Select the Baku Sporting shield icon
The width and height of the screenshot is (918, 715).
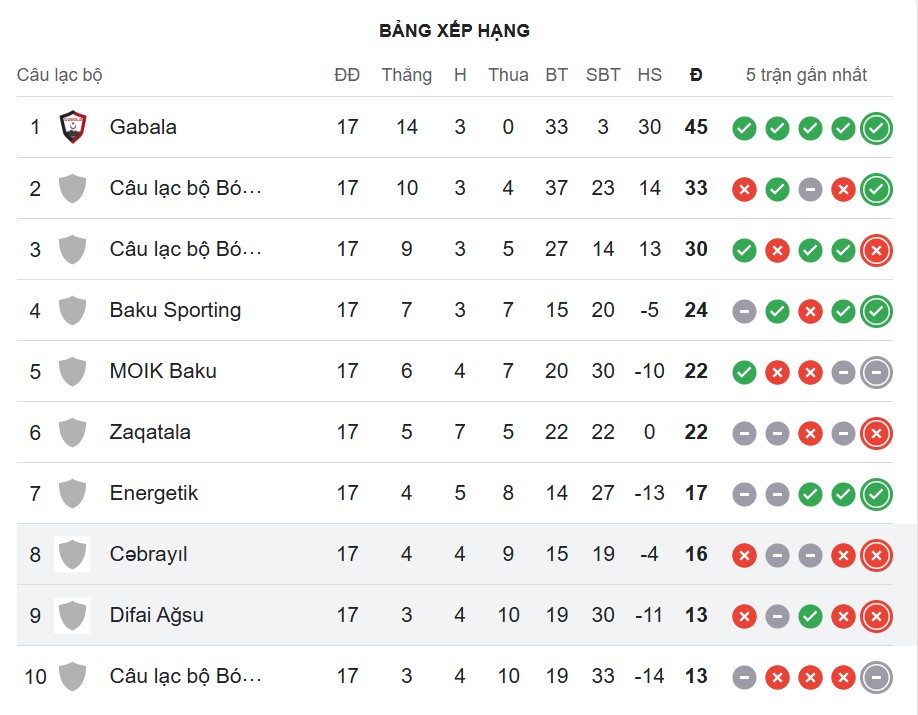point(71,310)
